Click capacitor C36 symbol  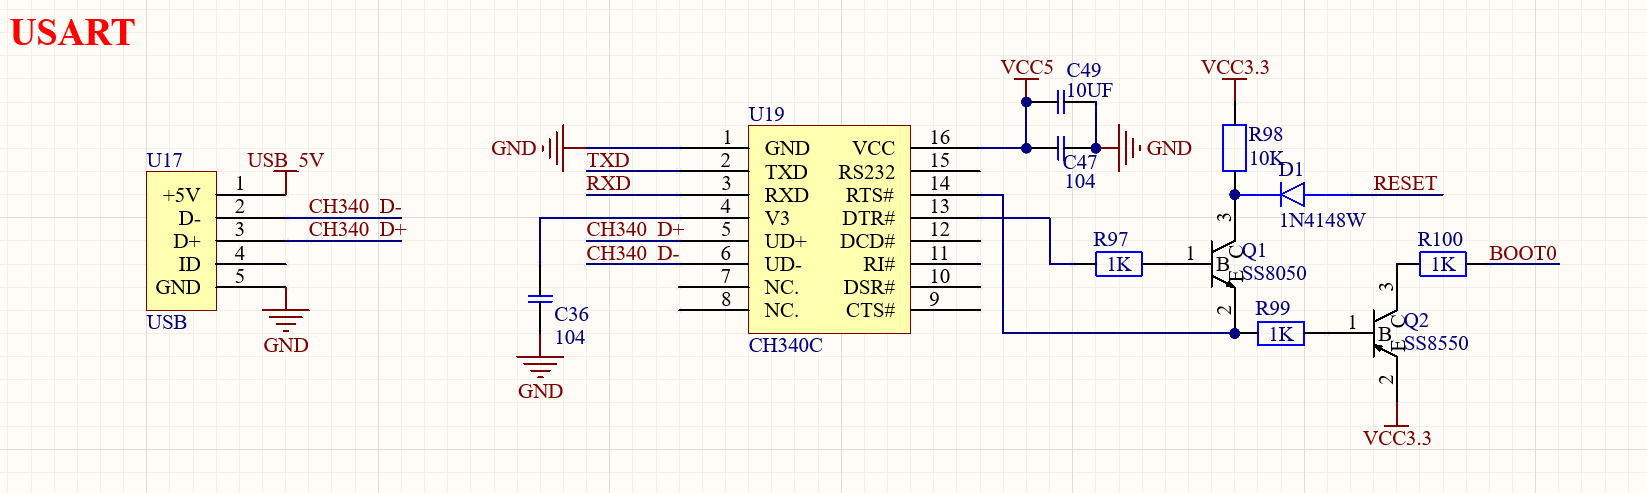coord(540,299)
